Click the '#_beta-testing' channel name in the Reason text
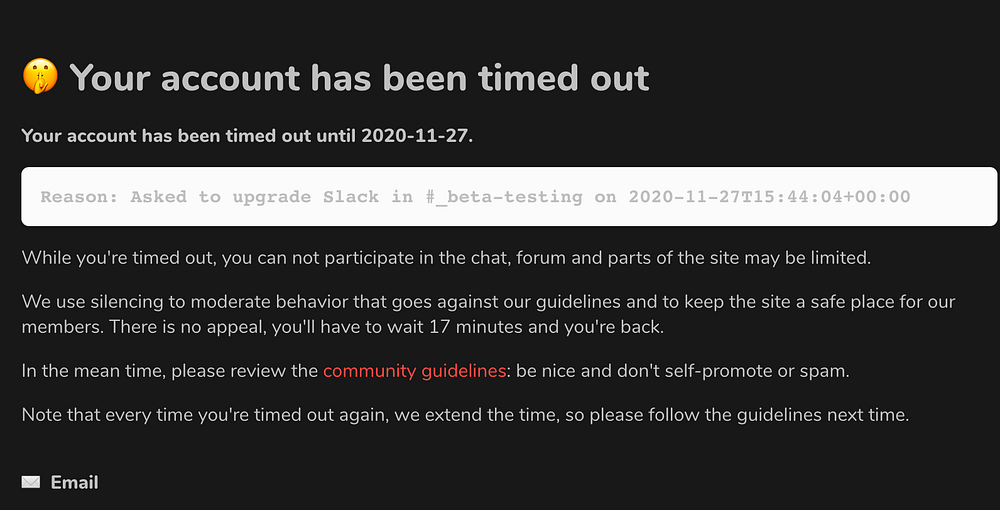The height and width of the screenshot is (510, 1000). pos(502,197)
